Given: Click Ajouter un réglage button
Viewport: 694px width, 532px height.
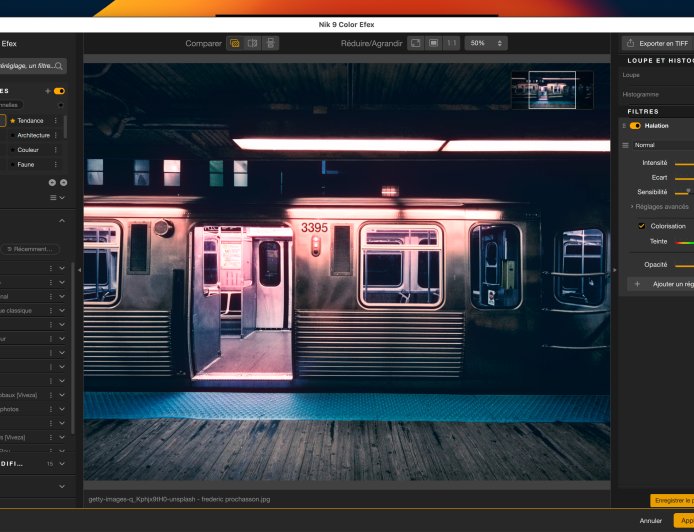Looking at the screenshot, I should click(660, 284).
